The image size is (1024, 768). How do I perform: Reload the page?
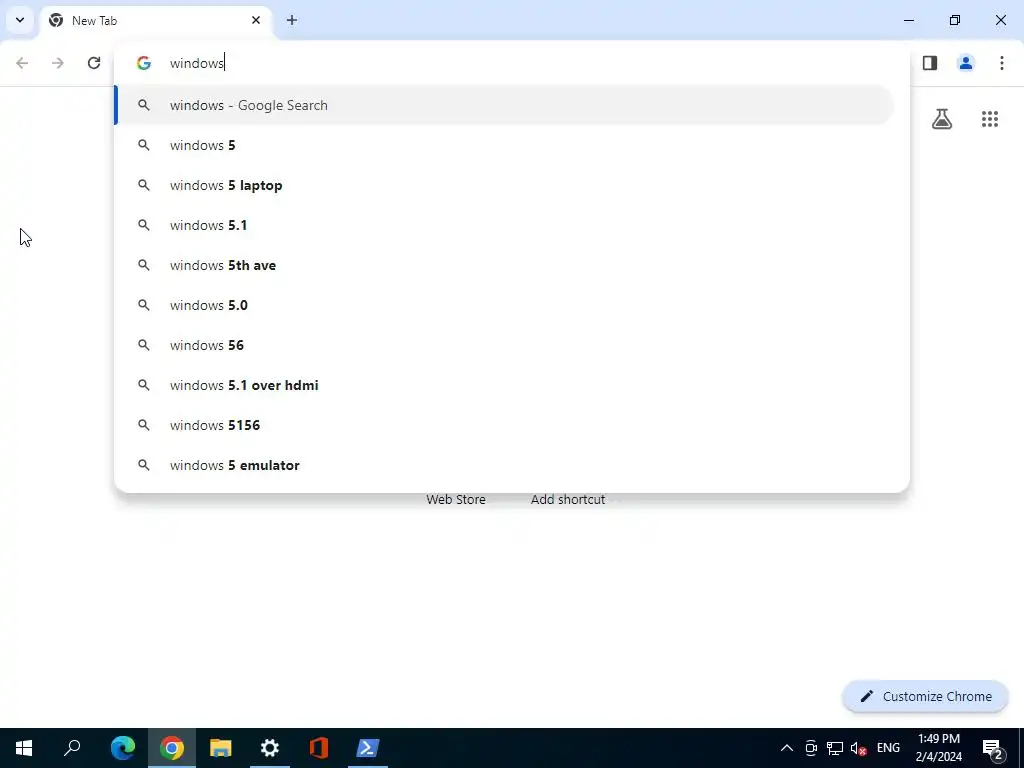pos(94,63)
